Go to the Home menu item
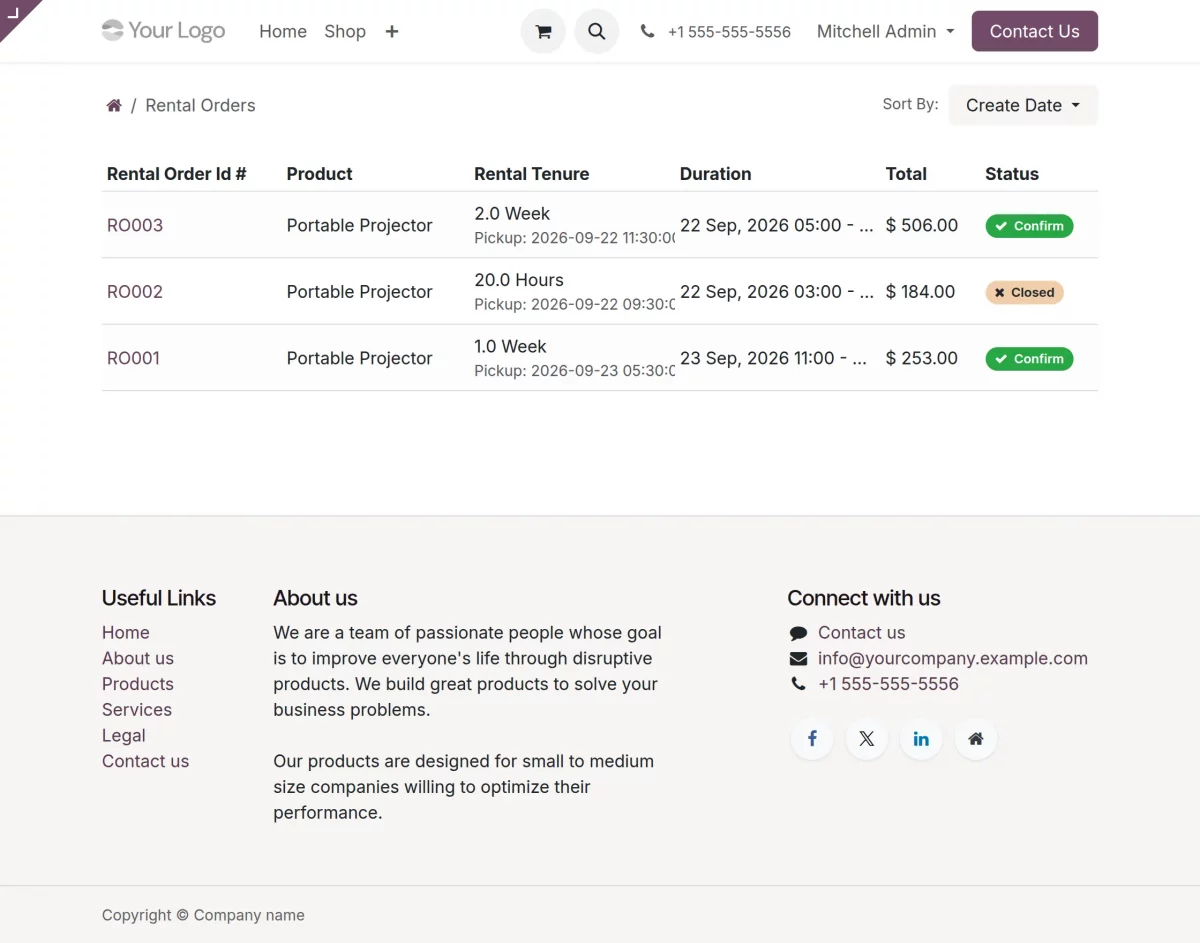 click(x=283, y=31)
